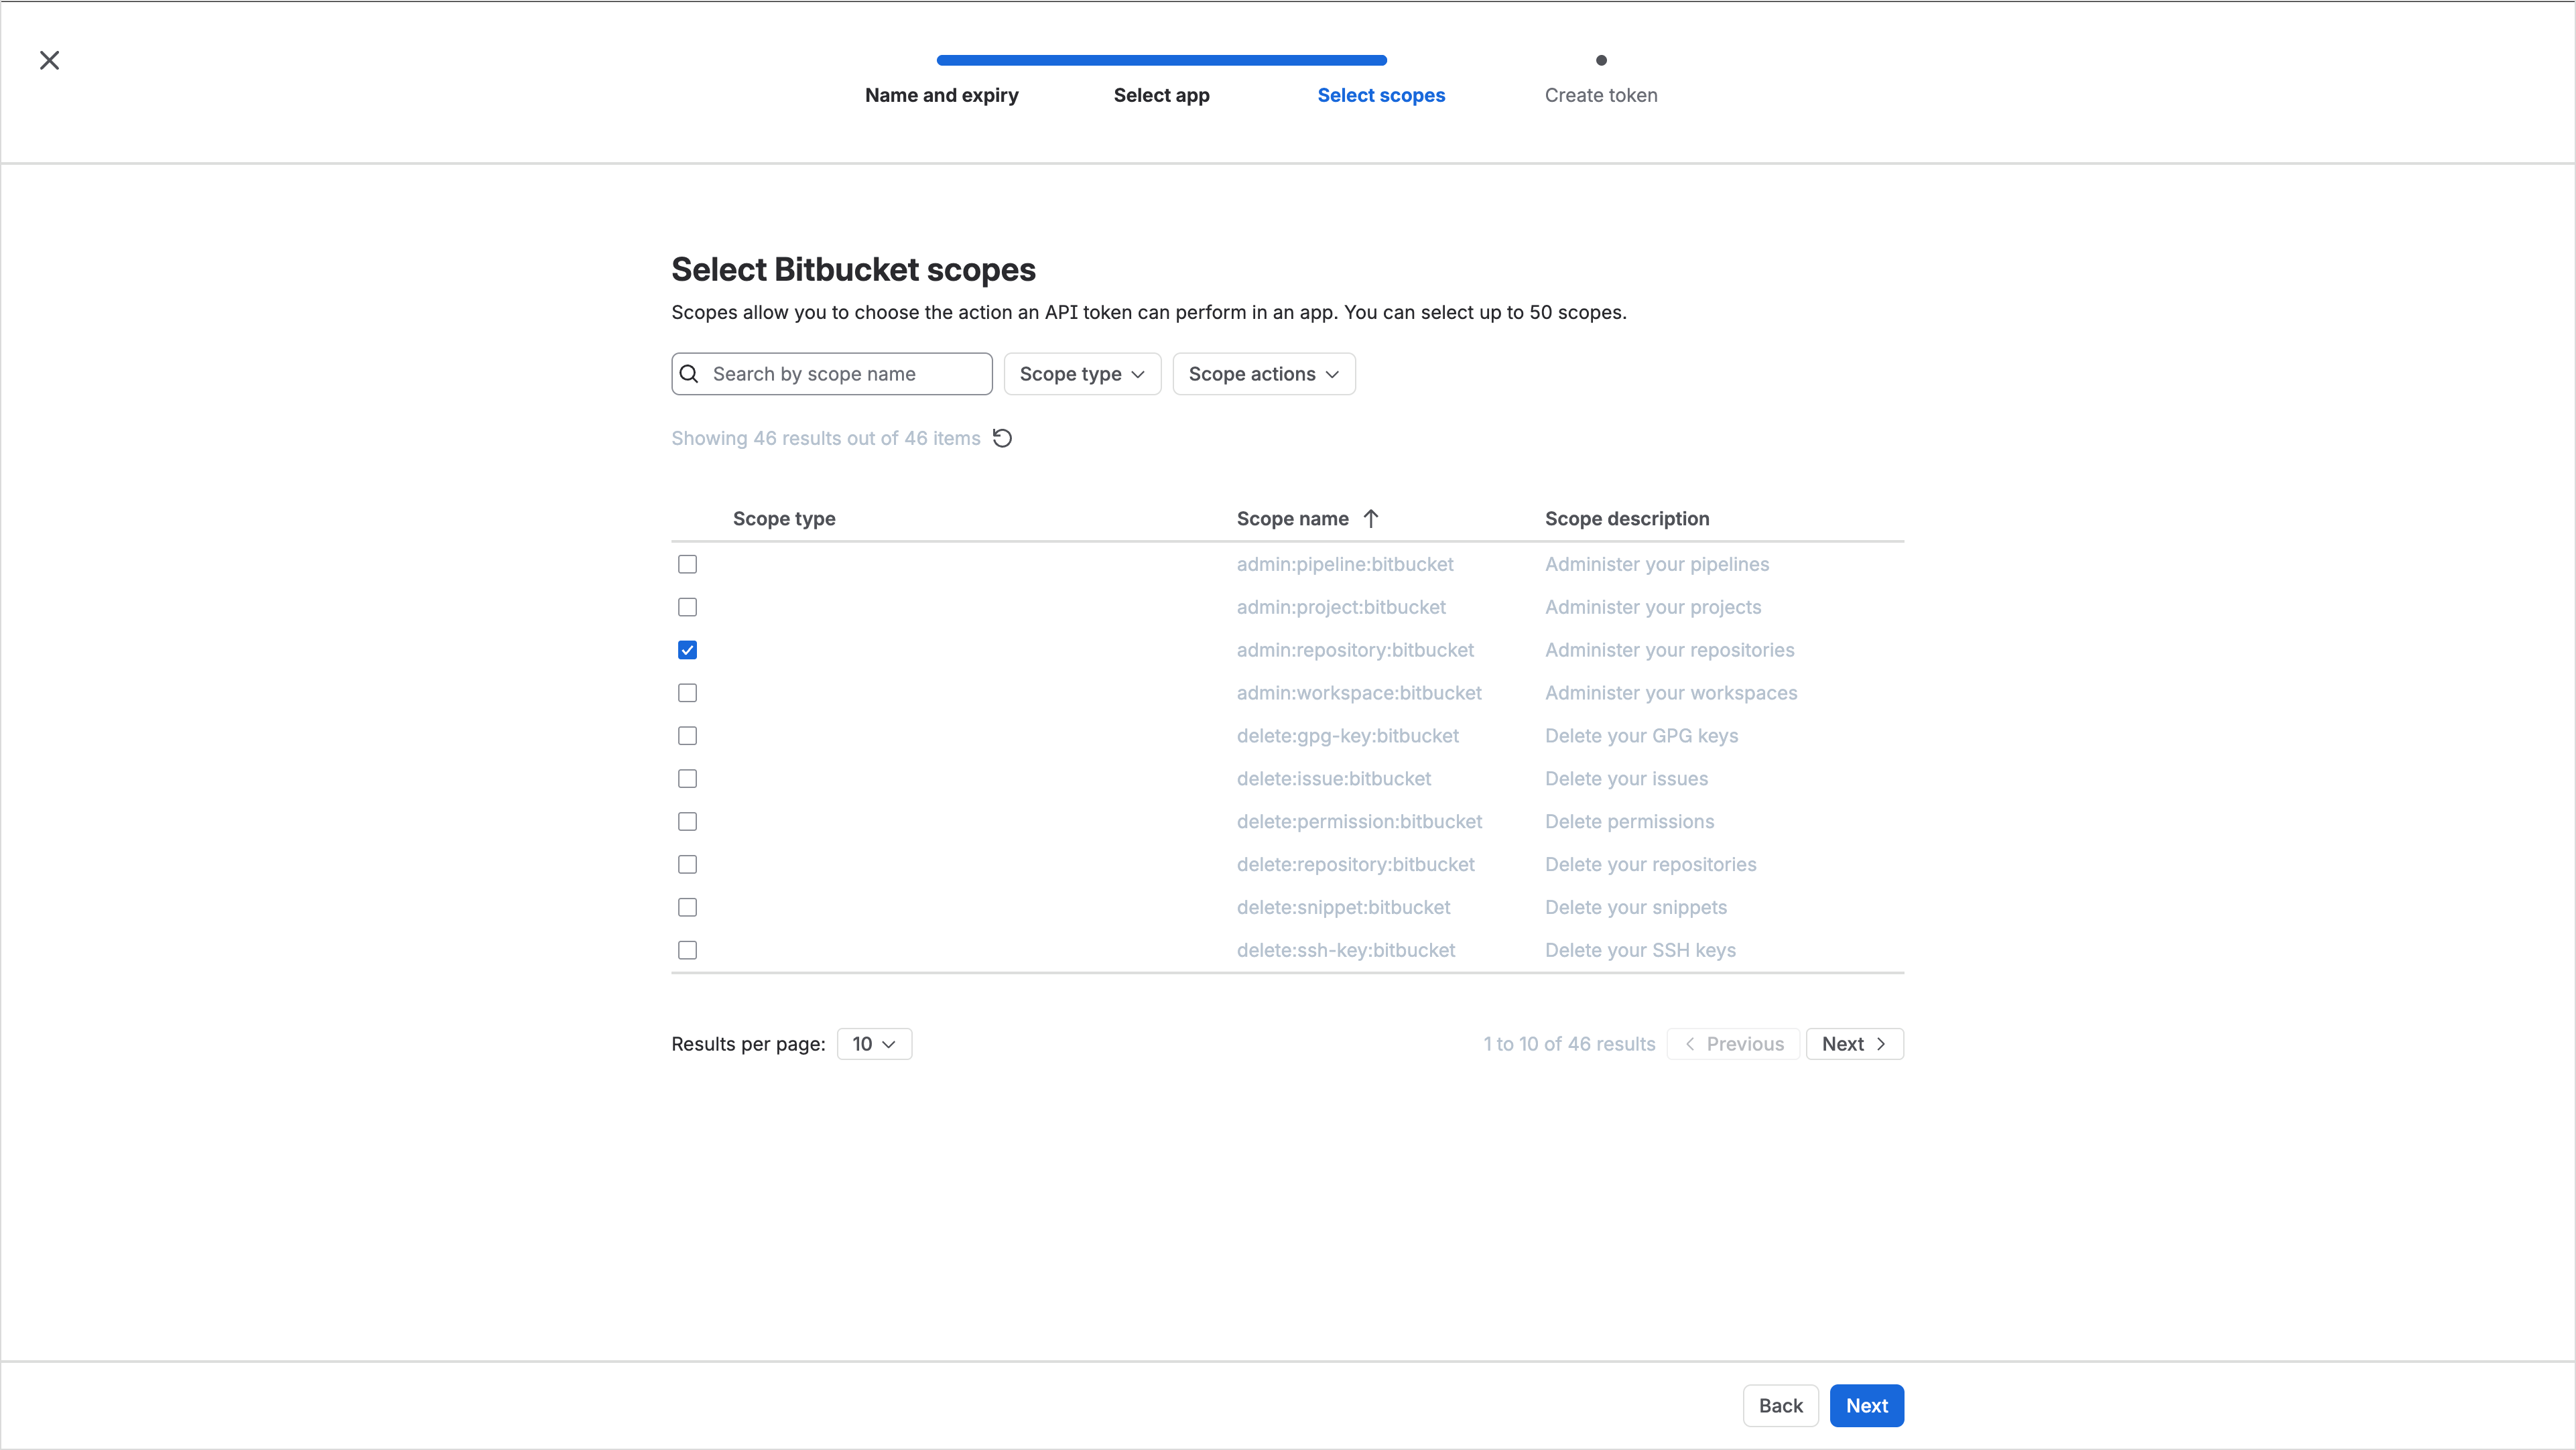Check the admin:project:bitbucket scope checkbox
The width and height of the screenshot is (2576, 1450).
(687, 607)
